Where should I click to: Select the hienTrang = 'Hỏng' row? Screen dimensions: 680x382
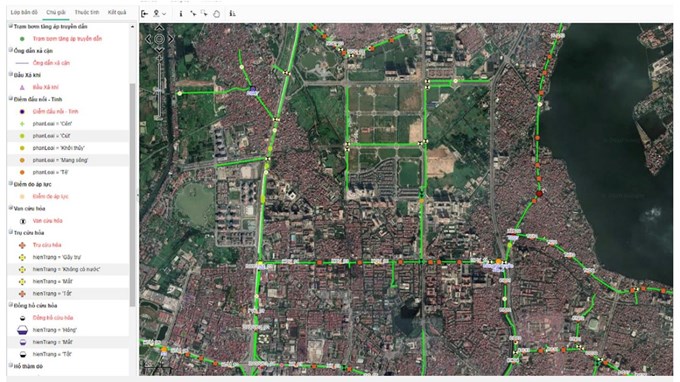[68, 330]
